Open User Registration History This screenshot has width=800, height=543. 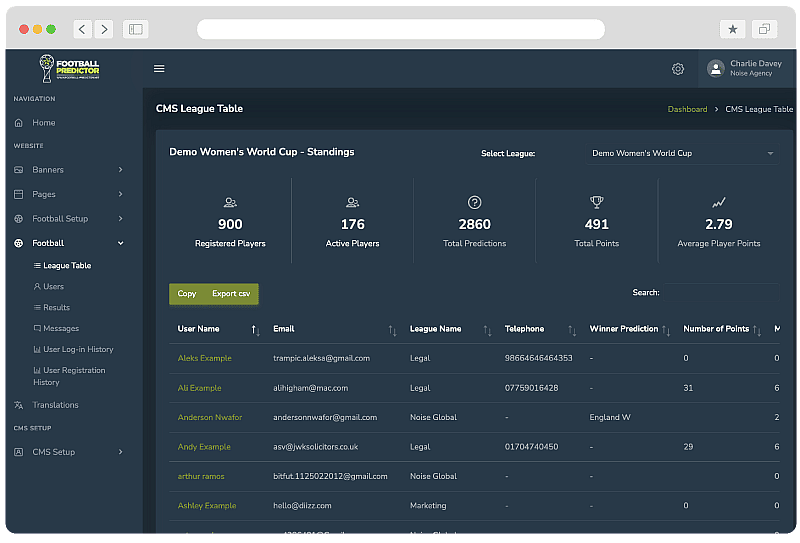click(x=69, y=376)
